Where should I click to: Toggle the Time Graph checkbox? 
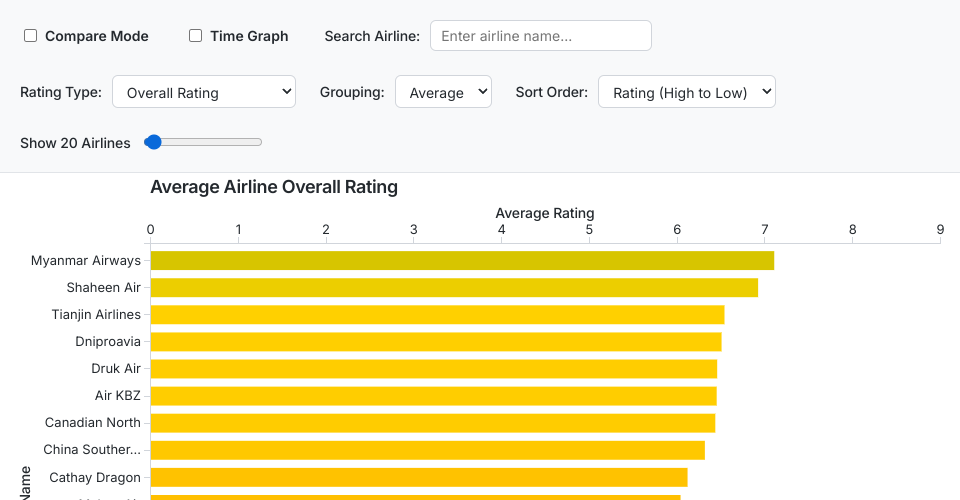pyautogui.click(x=196, y=36)
